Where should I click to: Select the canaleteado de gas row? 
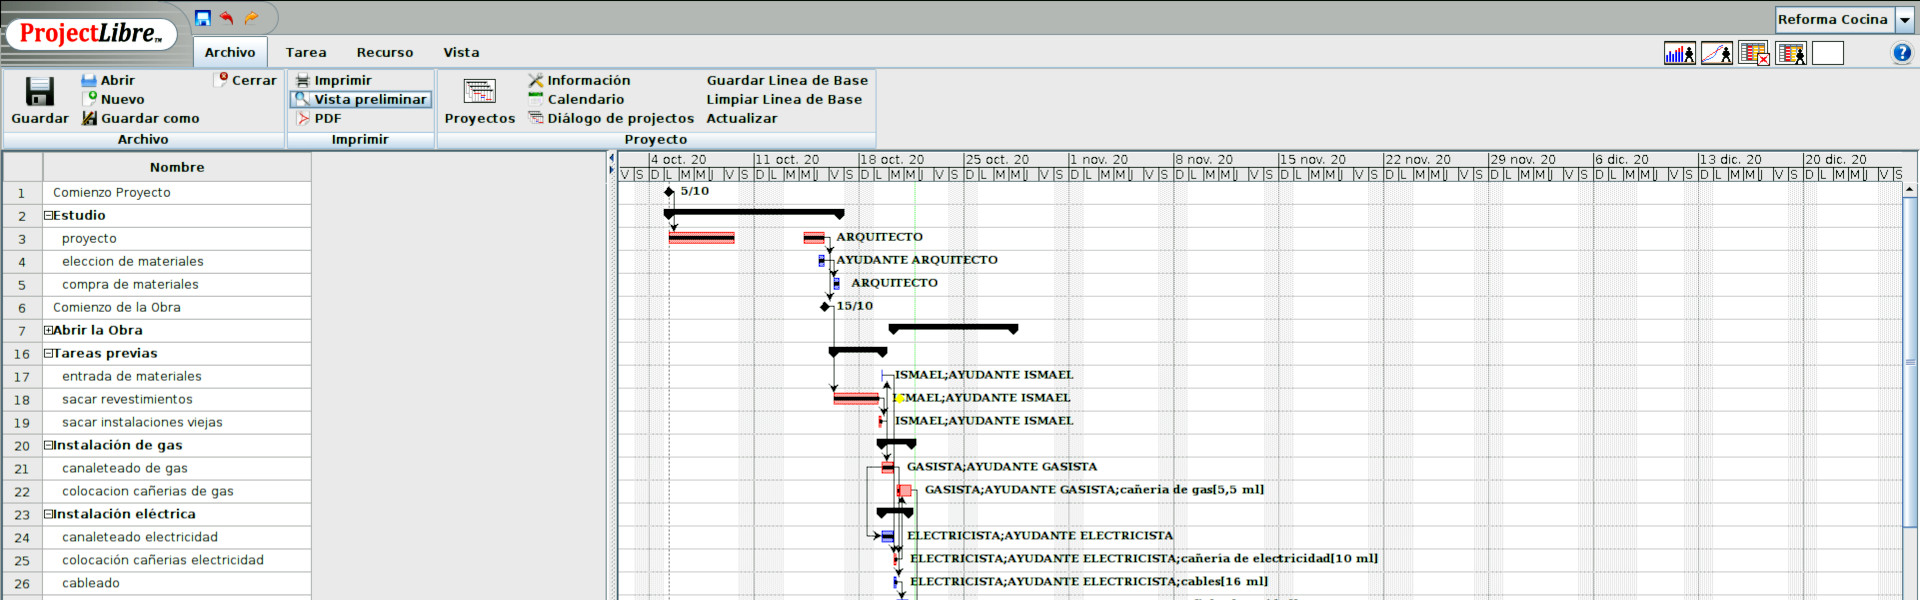click(177, 468)
